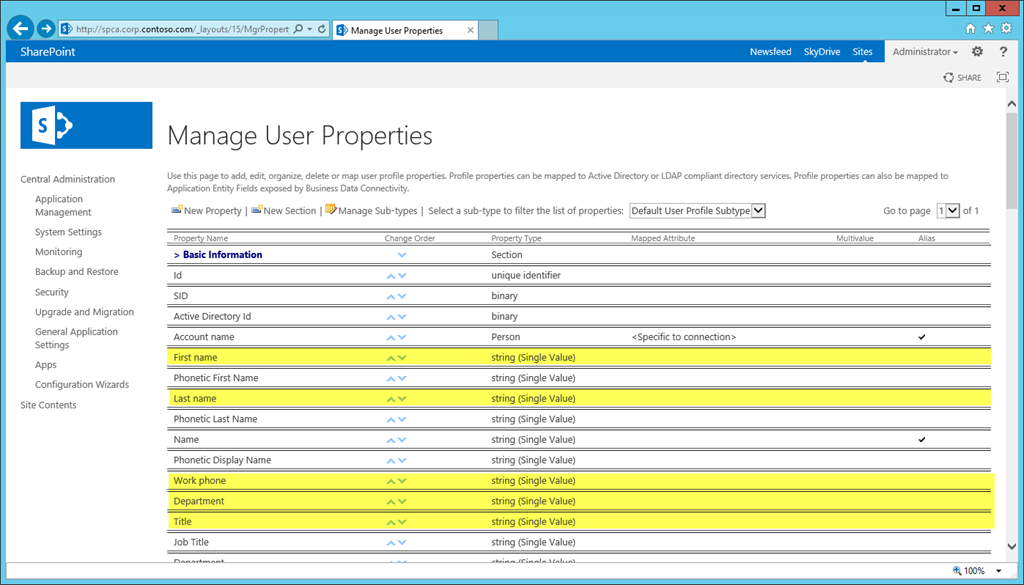Image resolution: width=1024 pixels, height=585 pixels.
Task: Open Default User Profile Subtype dropdown
Action: [697, 211]
